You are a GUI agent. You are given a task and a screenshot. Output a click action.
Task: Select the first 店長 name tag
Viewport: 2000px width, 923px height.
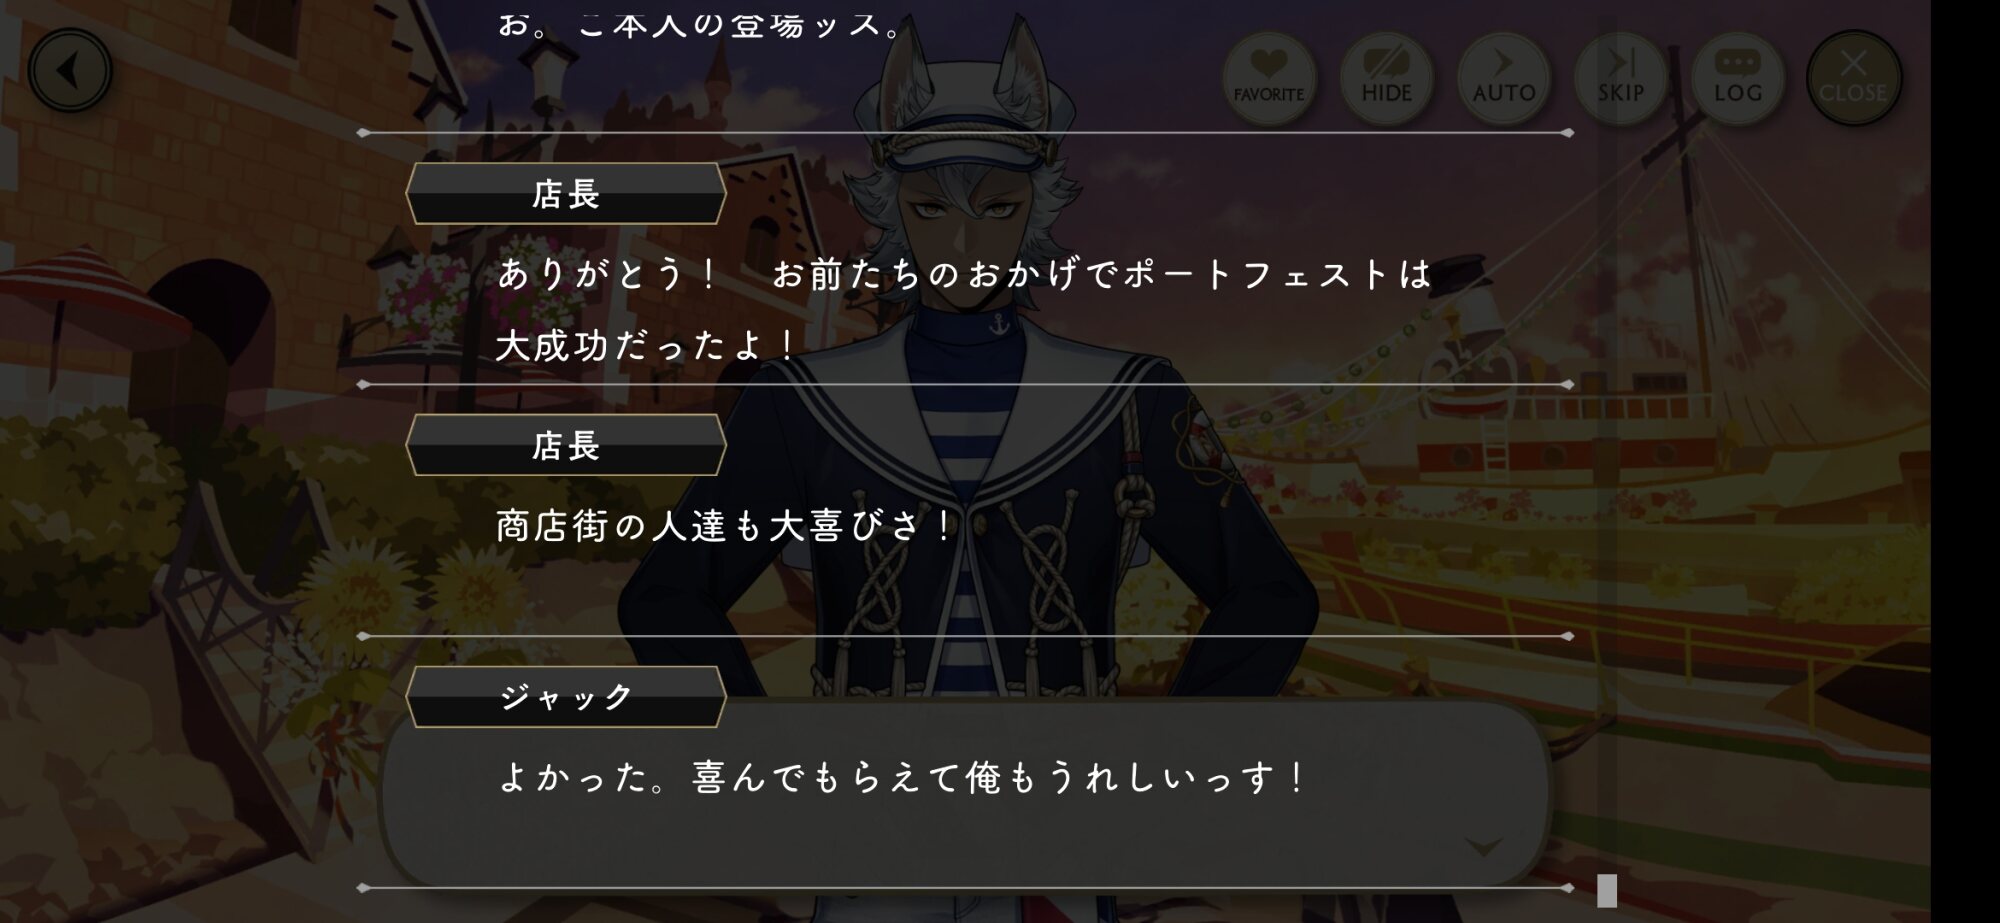[565, 193]
